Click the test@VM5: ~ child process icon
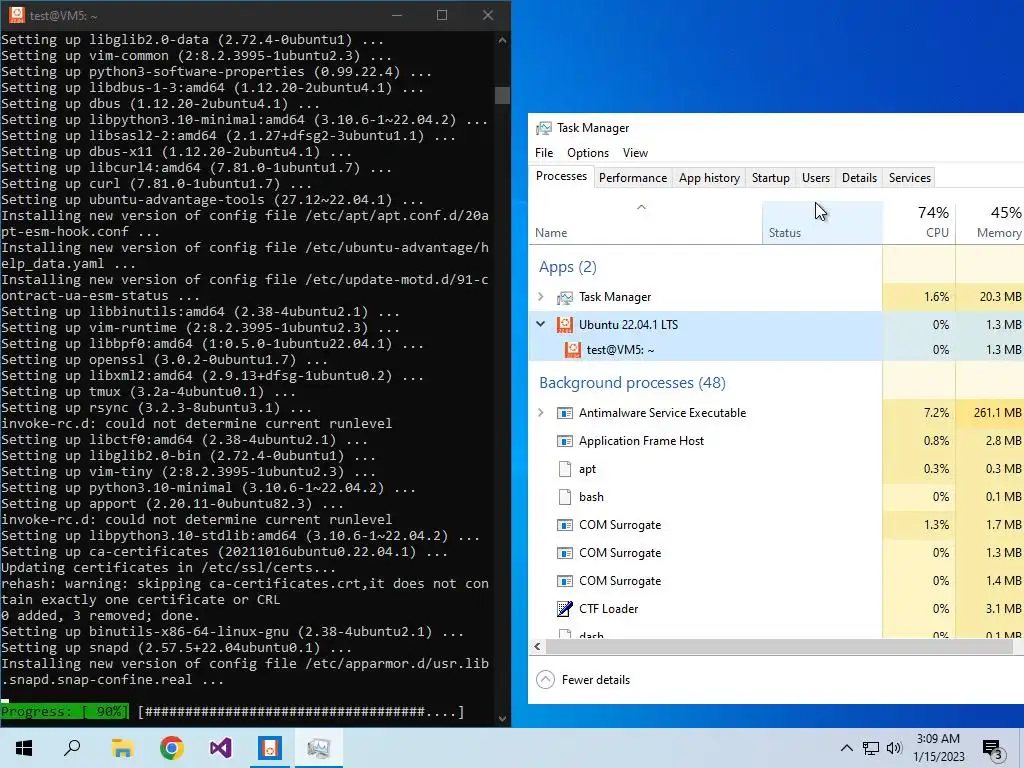Screen dimensions: 1024x768 click(573, 349)
